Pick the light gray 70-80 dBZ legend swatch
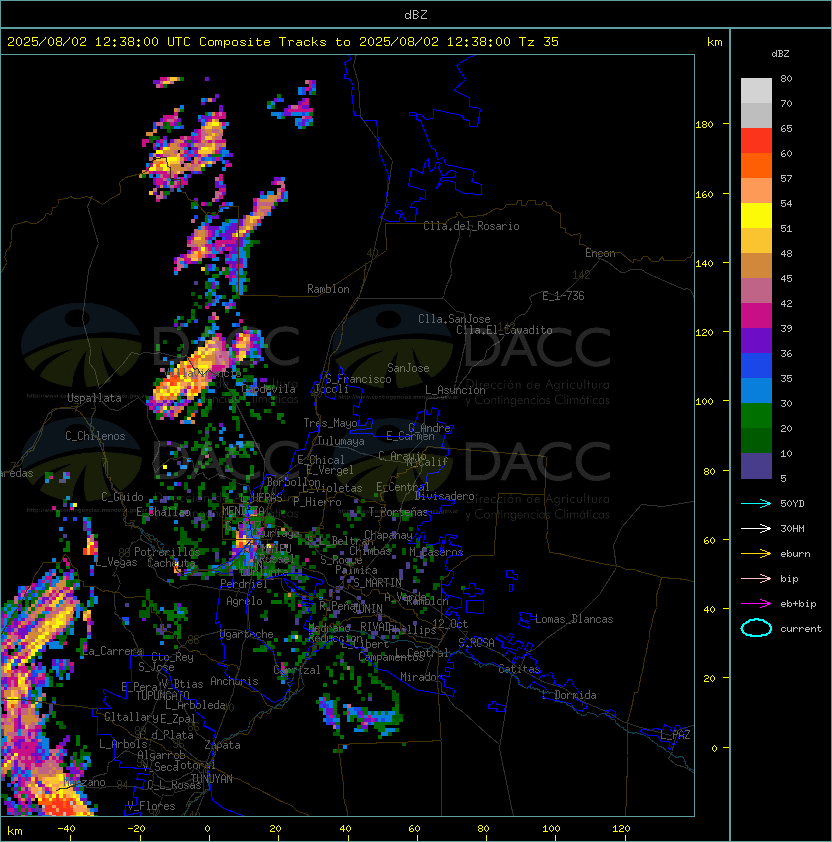The width and height of the screenshot is (832, 842). click(756, 91)
